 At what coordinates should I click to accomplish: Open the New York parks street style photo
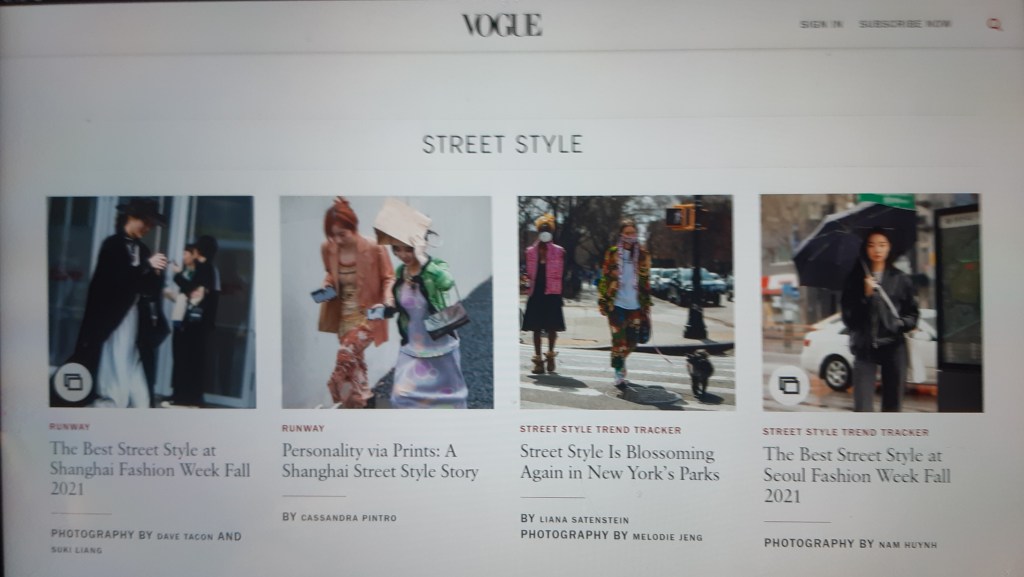626,303
